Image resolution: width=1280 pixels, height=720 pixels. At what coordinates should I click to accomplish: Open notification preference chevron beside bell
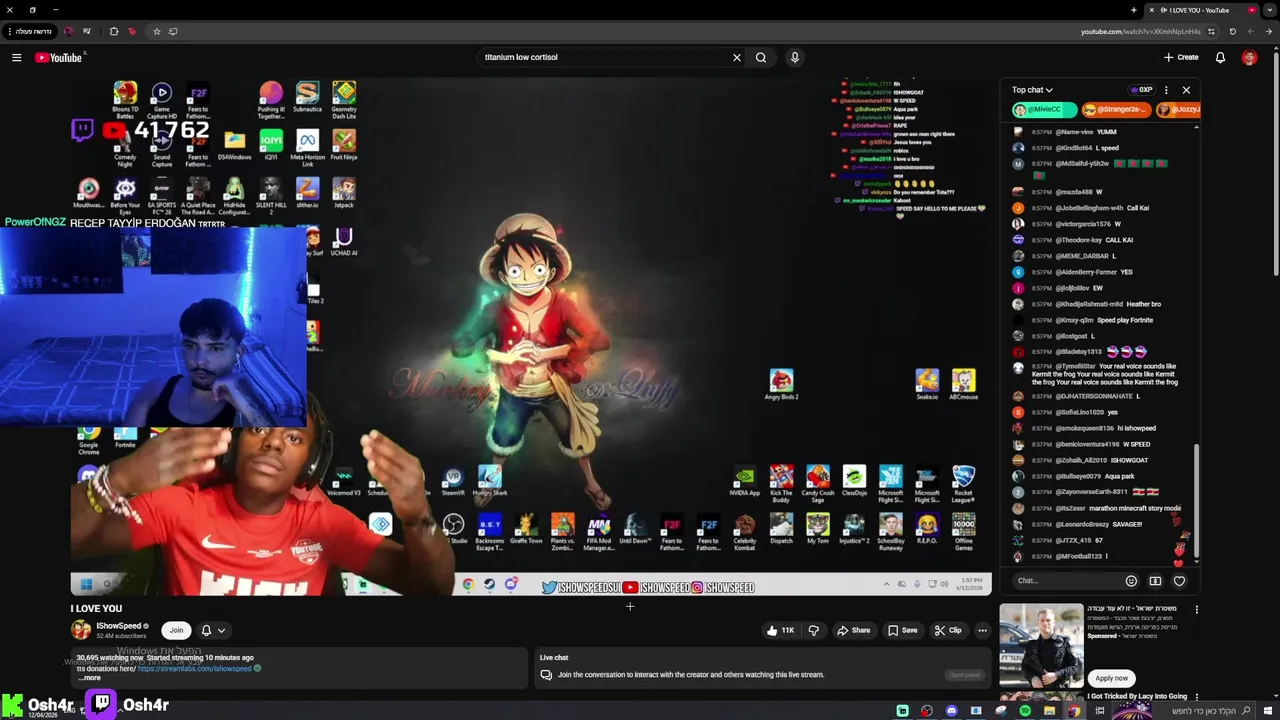(221, 630)
